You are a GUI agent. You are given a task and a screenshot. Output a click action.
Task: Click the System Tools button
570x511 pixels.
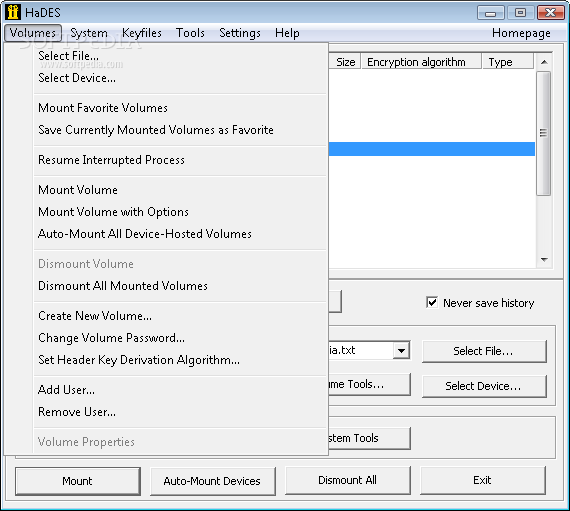369,438
